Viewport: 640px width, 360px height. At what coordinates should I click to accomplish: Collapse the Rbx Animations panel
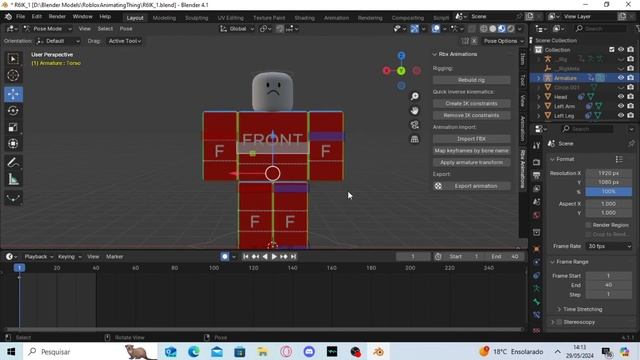pyautogui.click(x=435, y=54)
